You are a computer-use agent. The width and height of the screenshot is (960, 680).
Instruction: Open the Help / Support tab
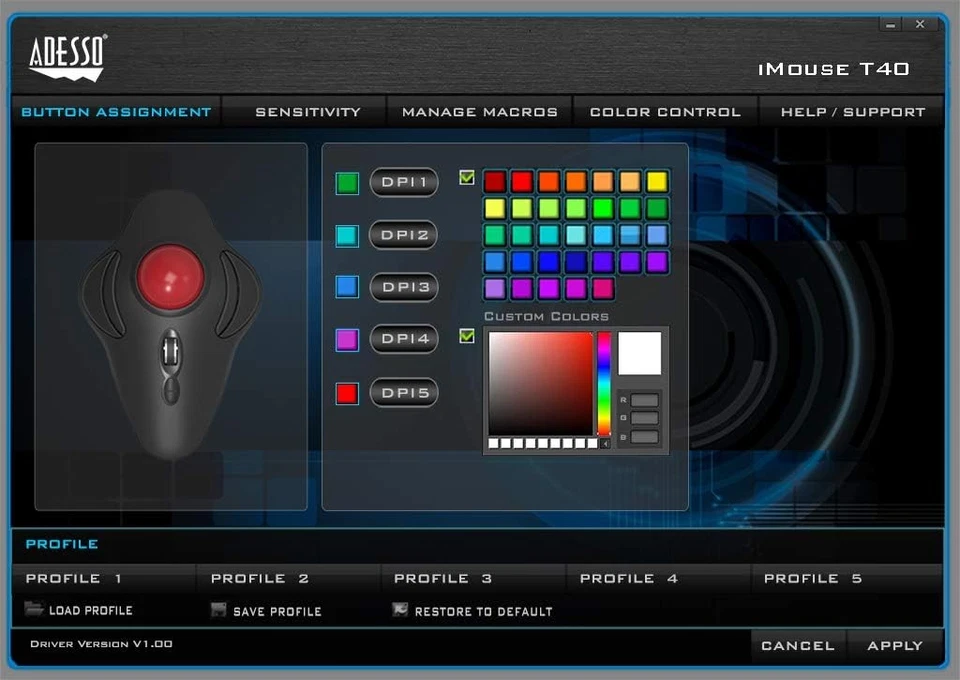pos(852,112)
